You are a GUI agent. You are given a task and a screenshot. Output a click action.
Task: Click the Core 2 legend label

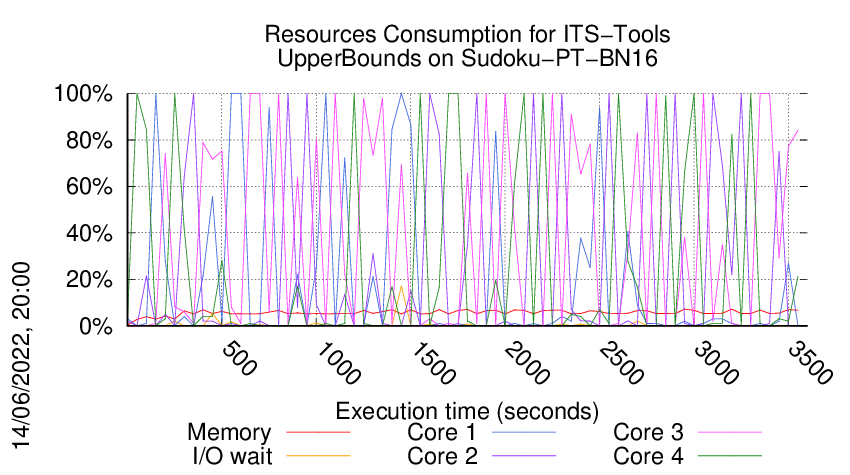click(x=442, y=456)
